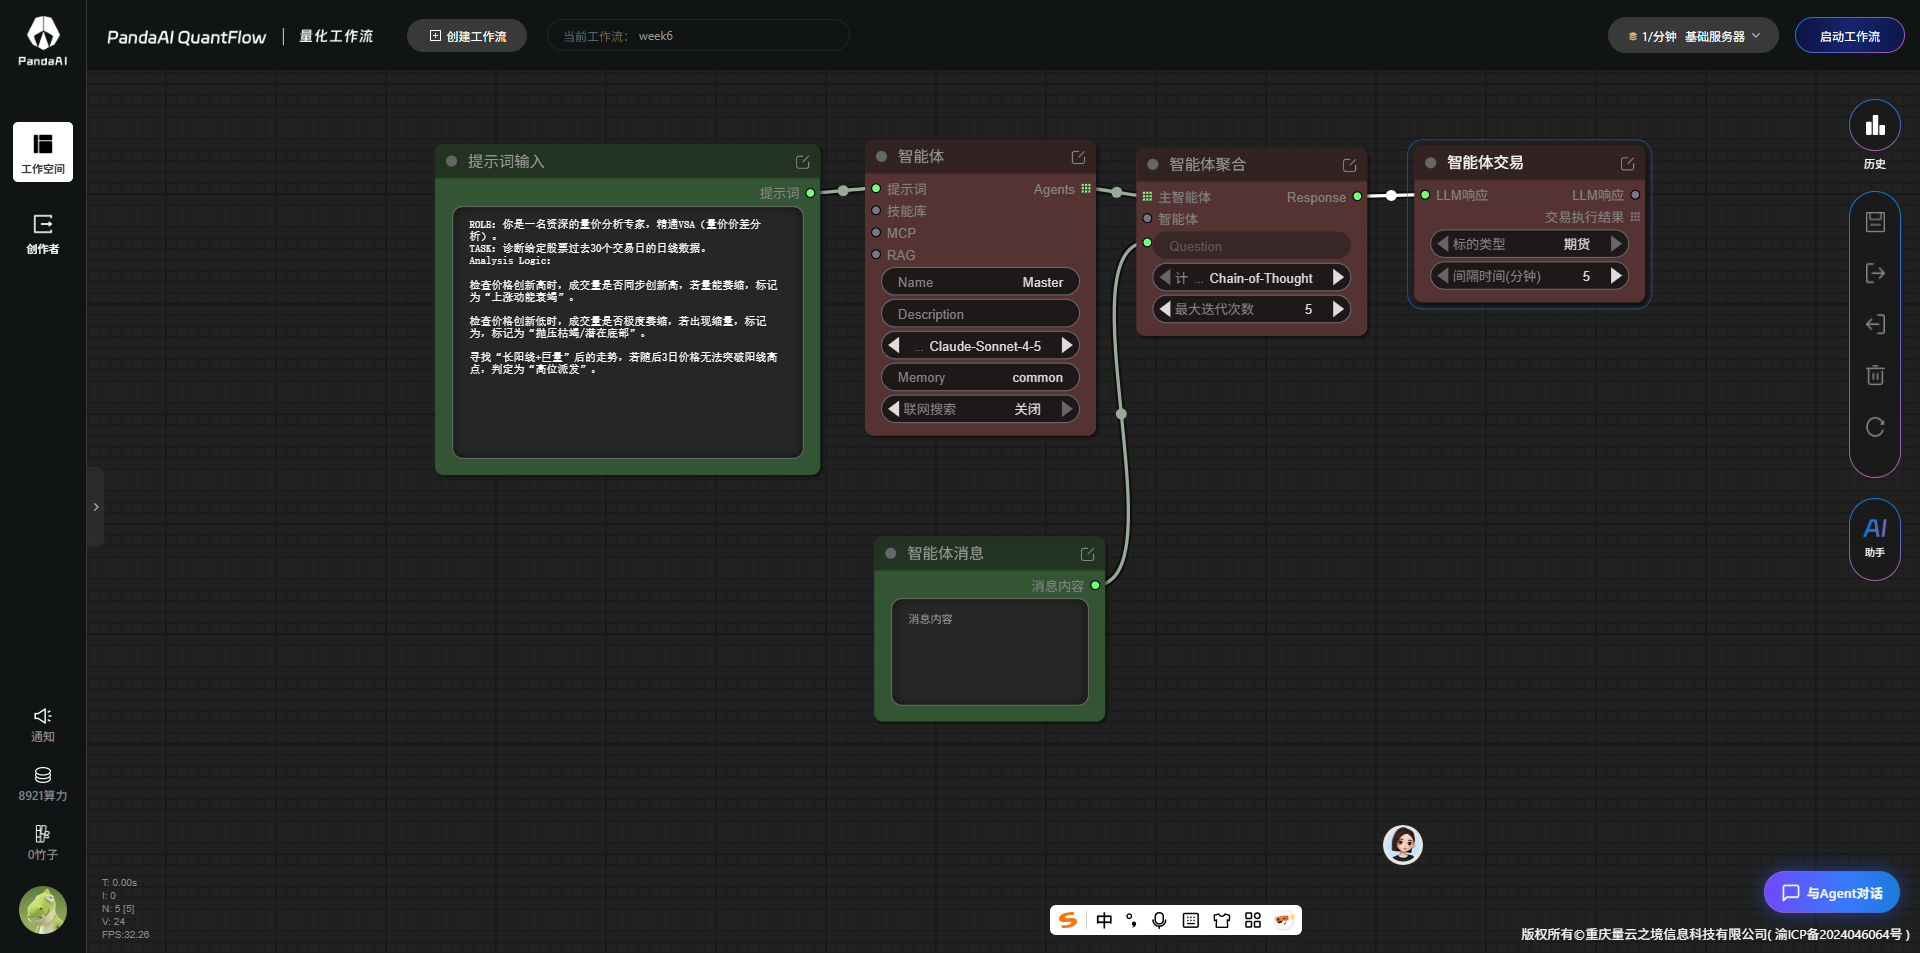Click the 启动工作流 button
This screenshot has height=953, width=1920.
coord(1849,36)
